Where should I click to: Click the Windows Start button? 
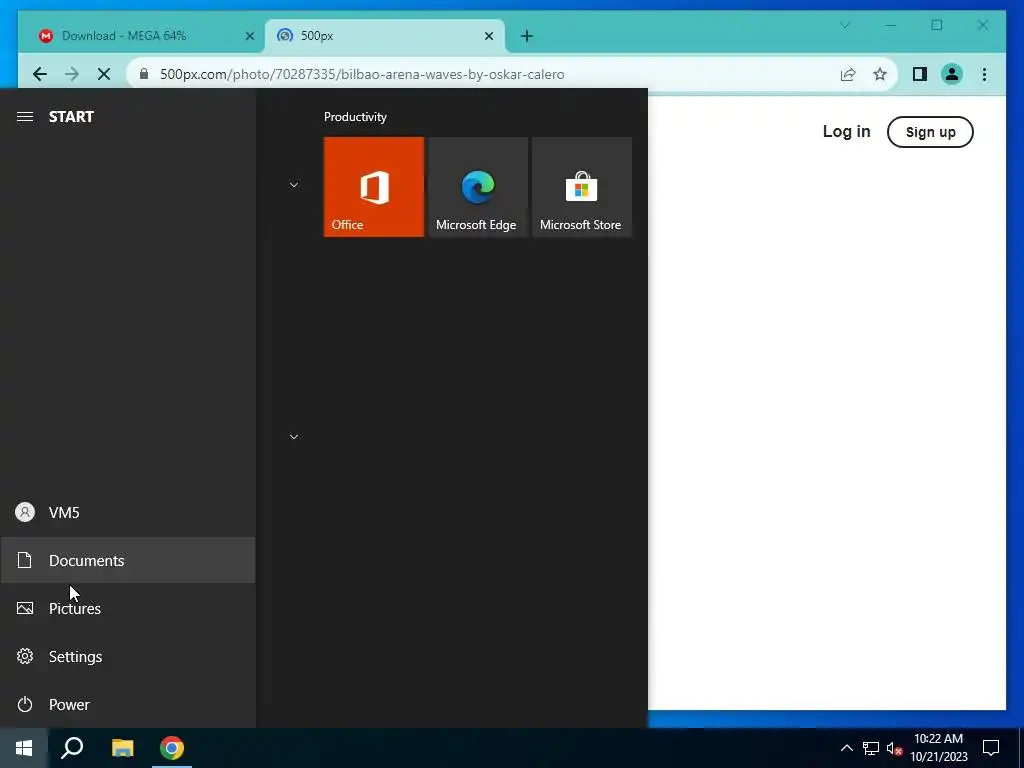coord(24,748)
